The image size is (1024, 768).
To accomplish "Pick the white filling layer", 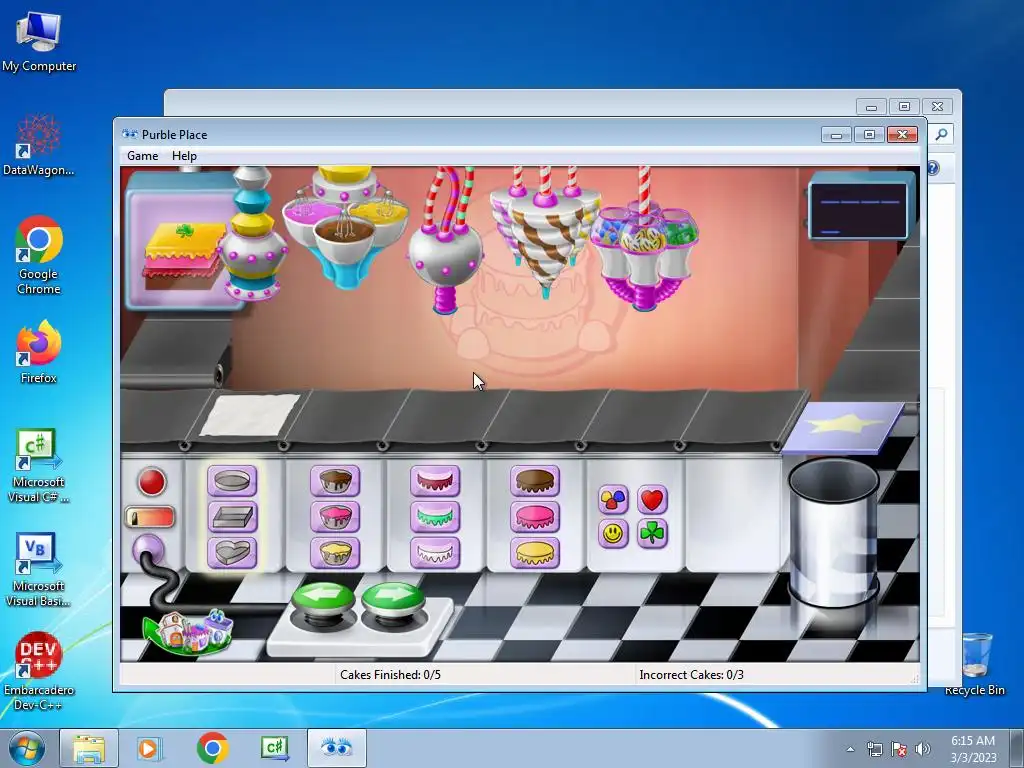I will [435, 552].
